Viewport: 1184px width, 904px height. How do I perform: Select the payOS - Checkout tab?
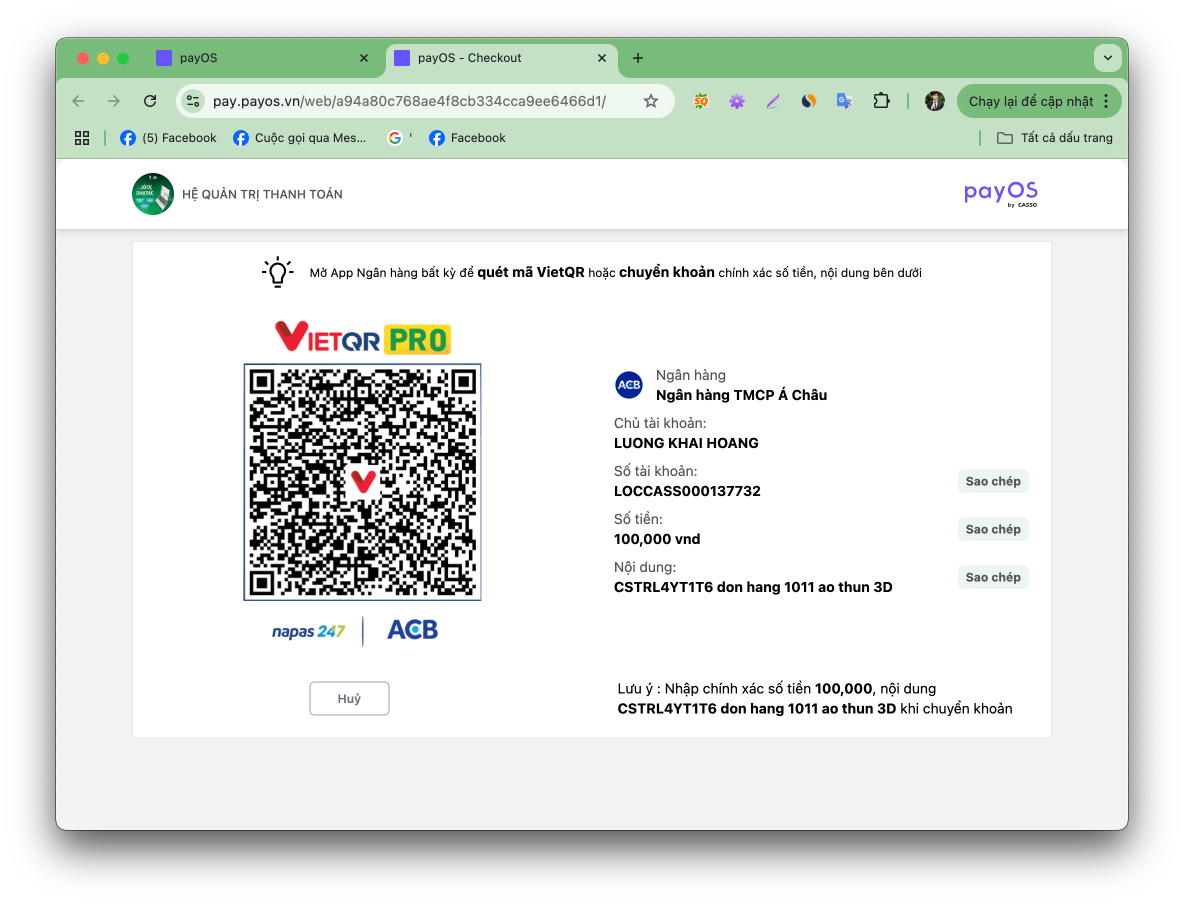pyautogui.click(x=502, y=58)
